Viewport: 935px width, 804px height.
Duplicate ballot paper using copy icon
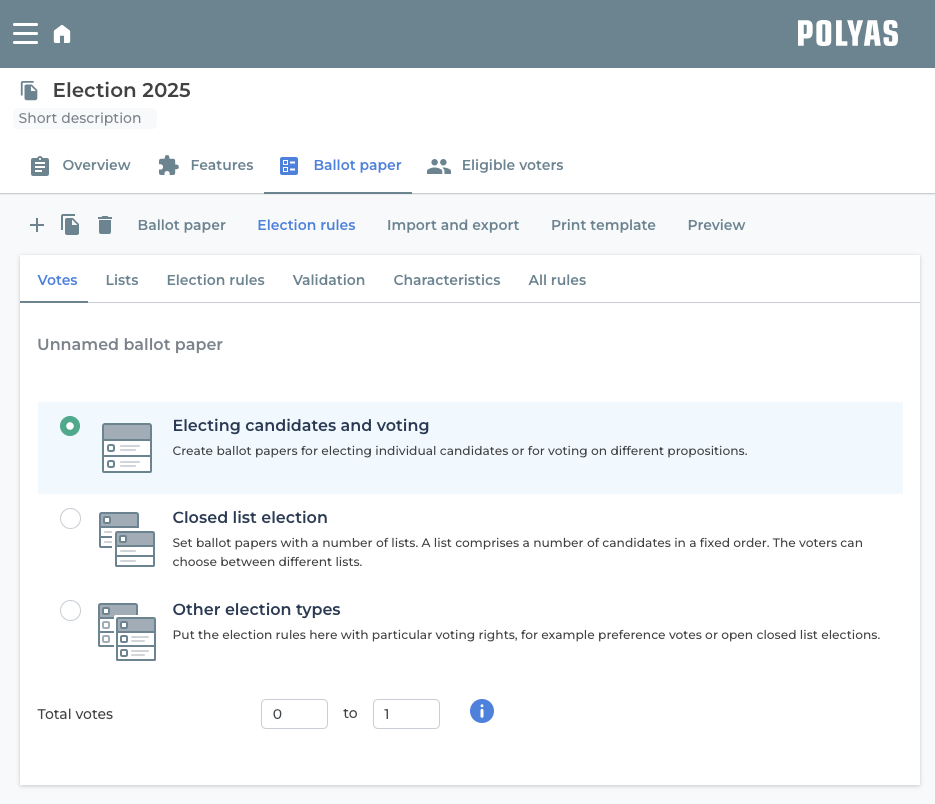(x=70, y=225)
